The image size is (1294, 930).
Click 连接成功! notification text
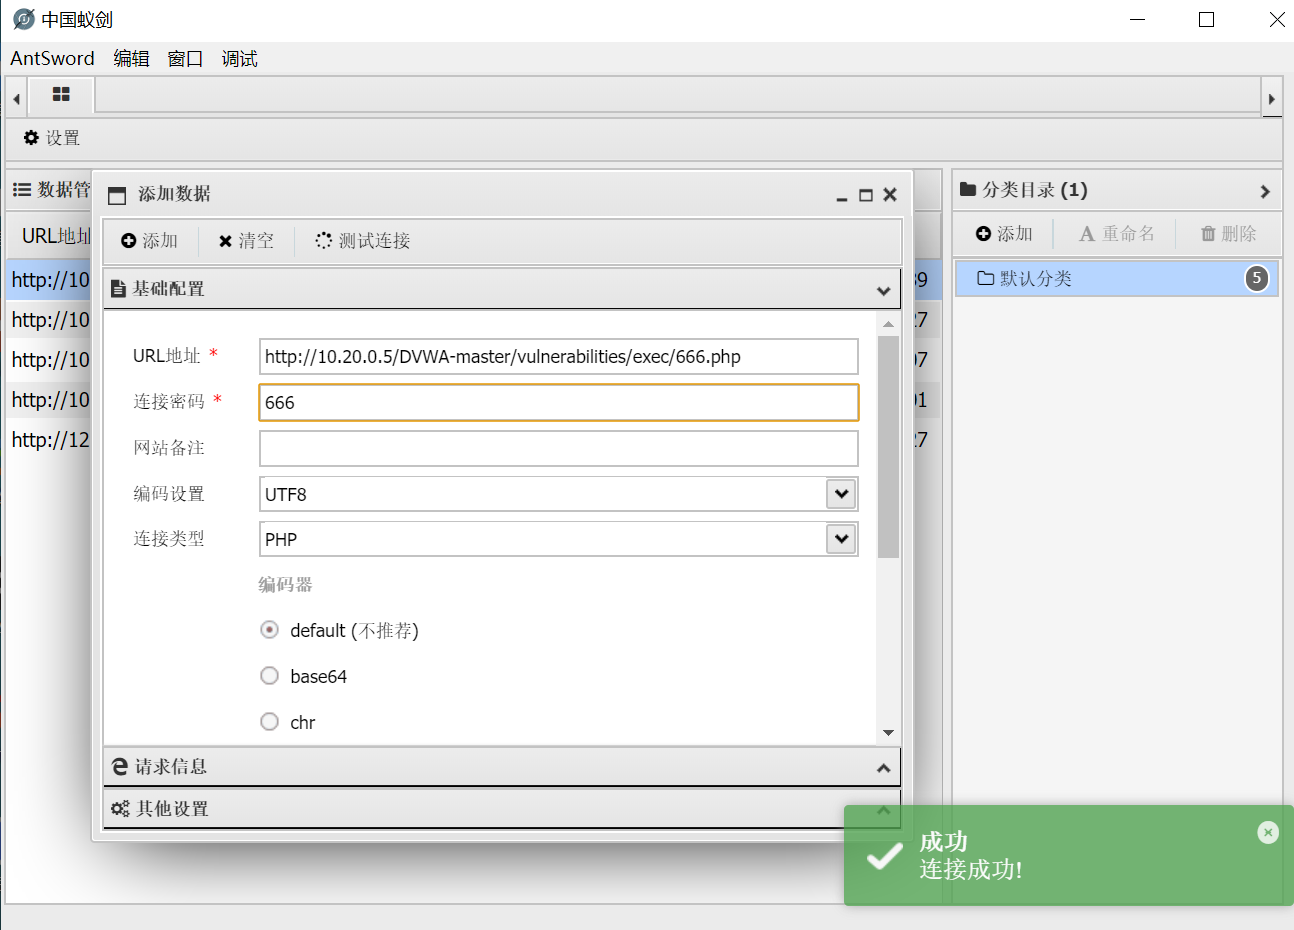click(971, 869)
